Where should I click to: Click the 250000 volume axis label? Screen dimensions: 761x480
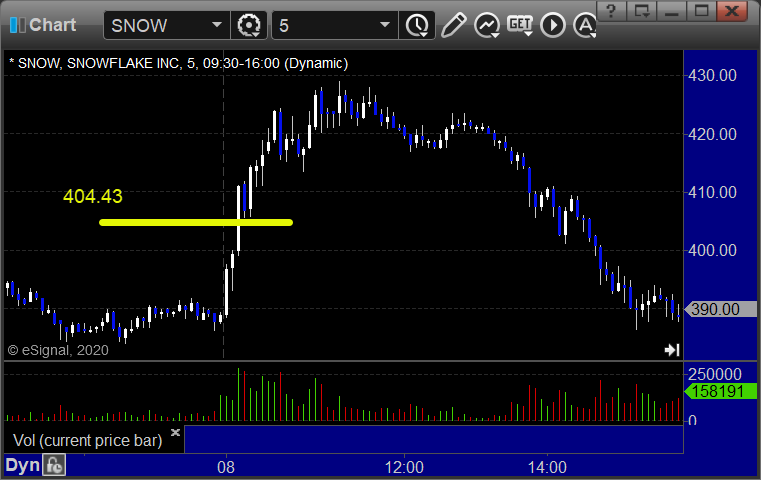pyautogui.click(x=715, y=374)
